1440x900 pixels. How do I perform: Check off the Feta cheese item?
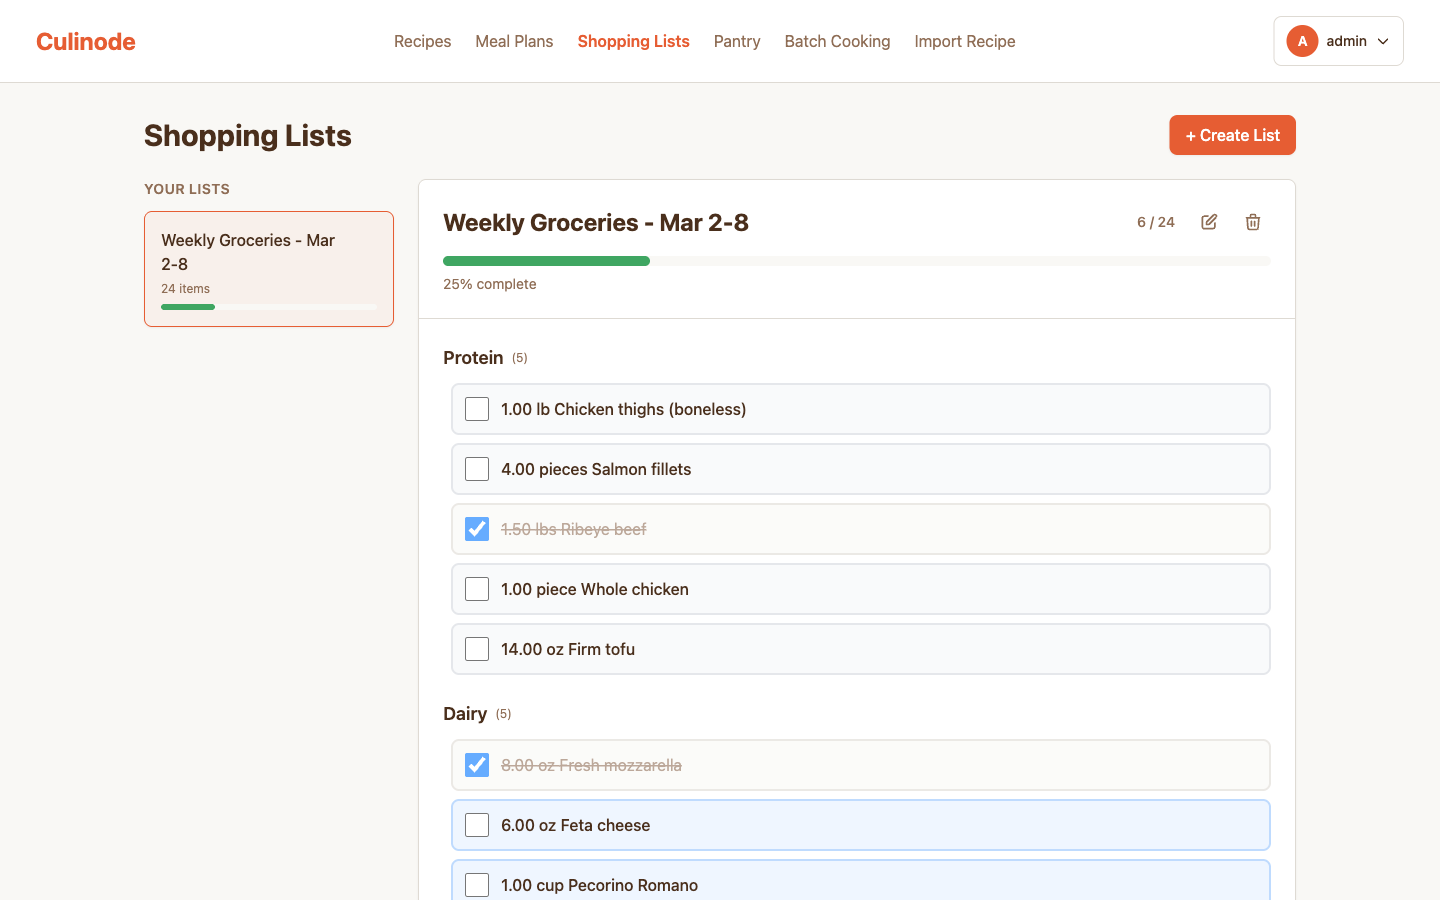pyautogui.click(x=476, y=825)
